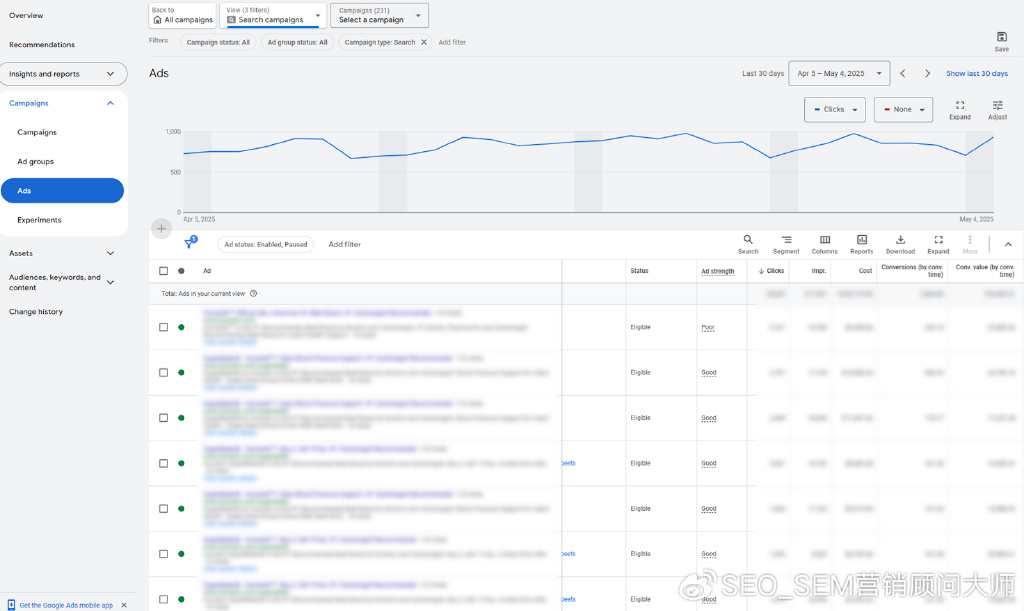Click Show last 30 days link

tap(977, 74)
